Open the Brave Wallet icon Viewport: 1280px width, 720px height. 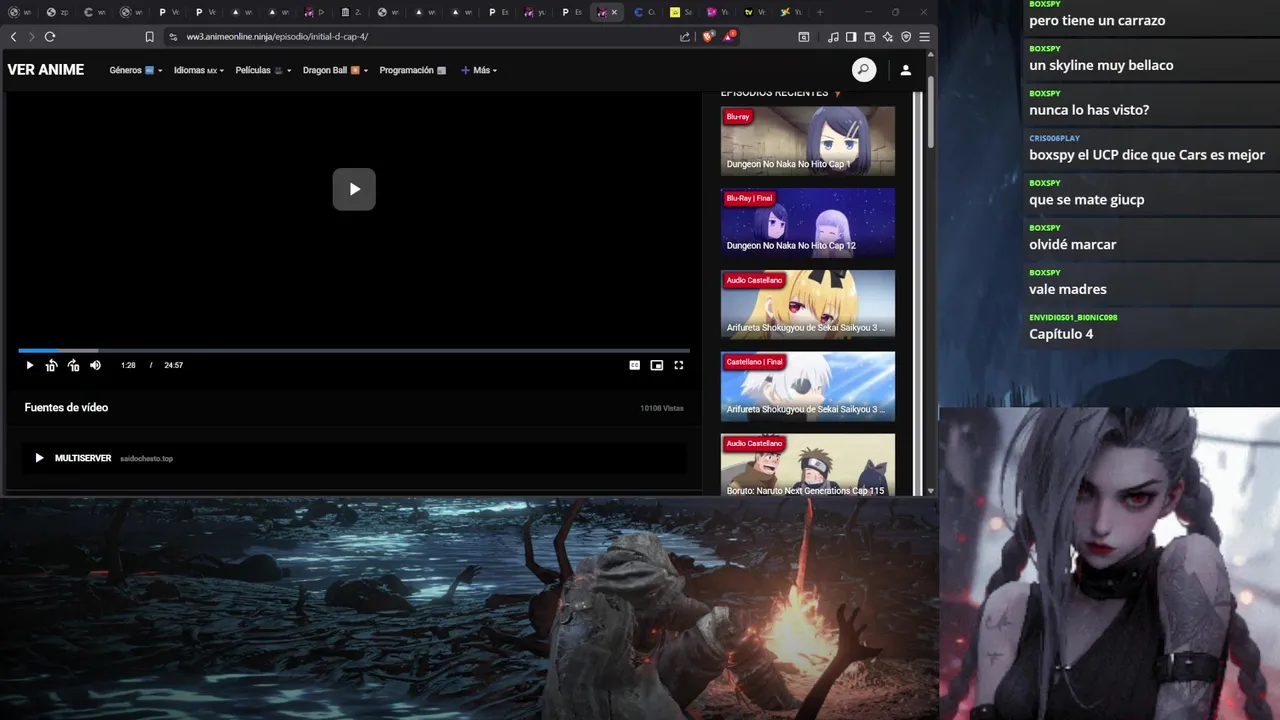[x=870, y=37]
